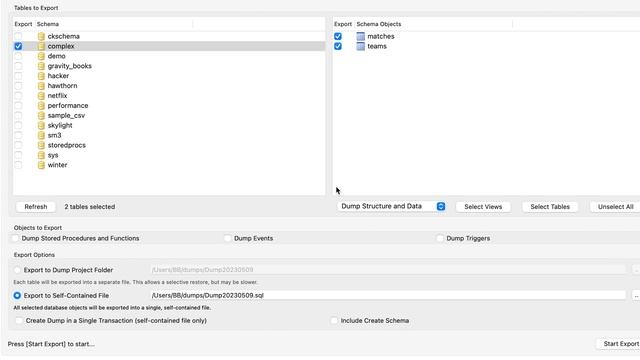Select the matches table row
This screenshot has height=360, width=640.
pos(486,36)
